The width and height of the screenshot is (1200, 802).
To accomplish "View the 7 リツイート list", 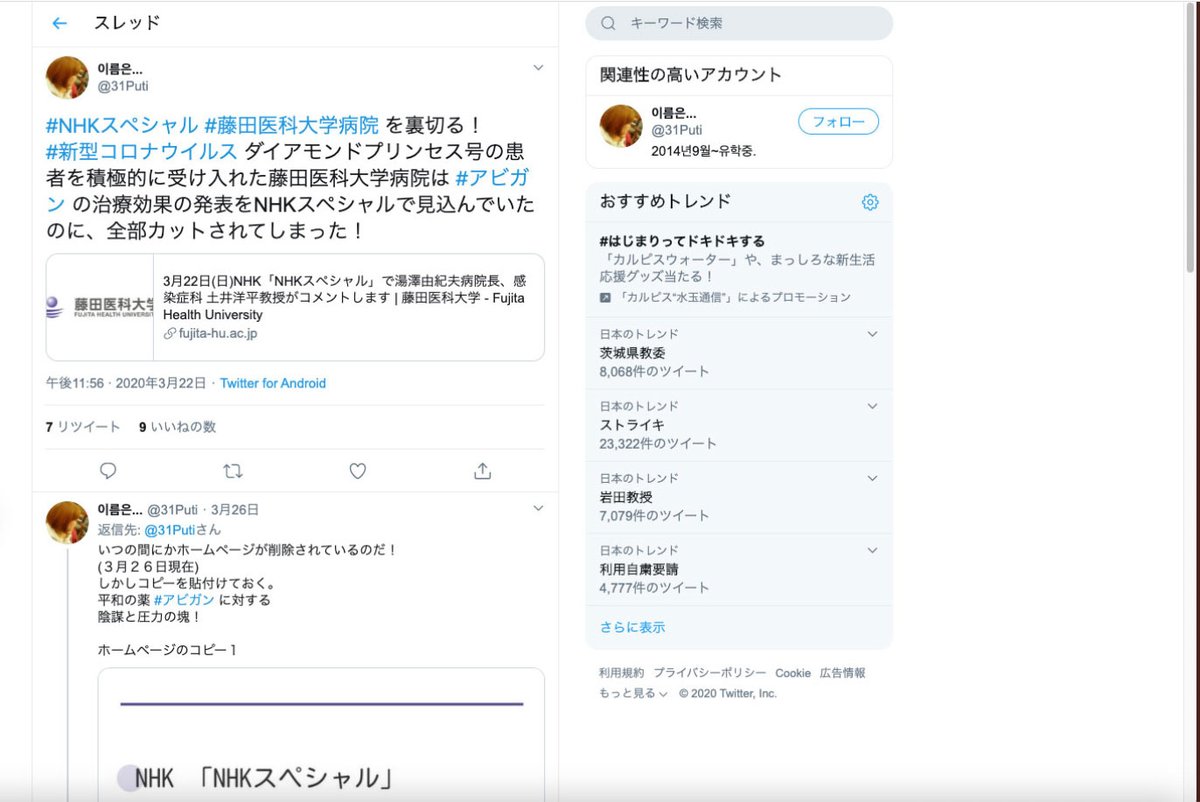I will click(x=83, y=427).
